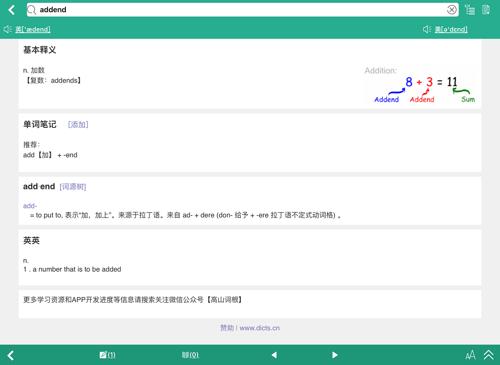Open the notes edit icon with (1)
The width and height of the screenshot is (500, 365).
[107, 355]
